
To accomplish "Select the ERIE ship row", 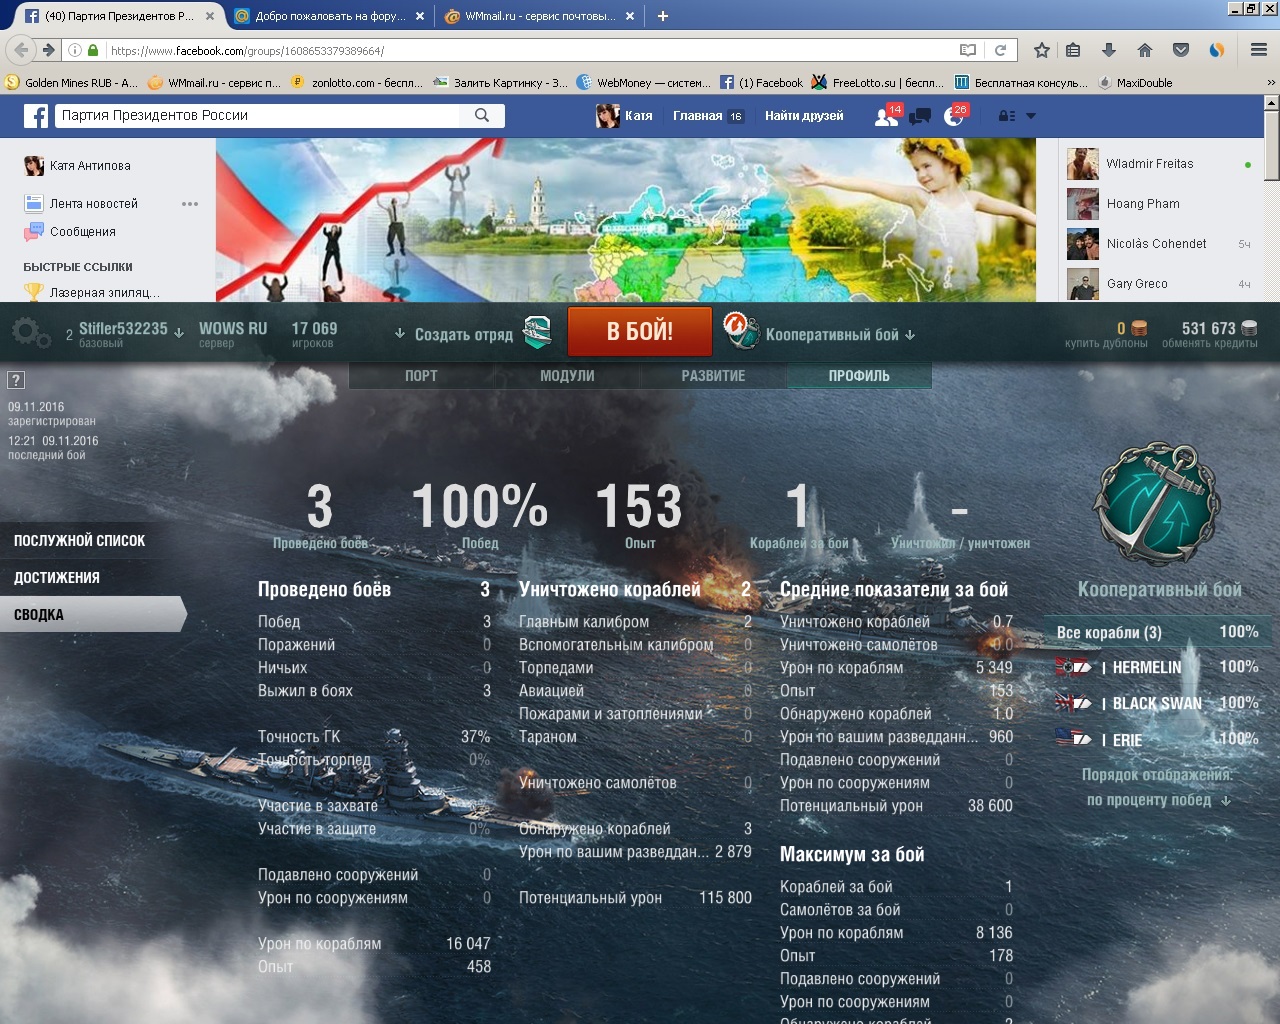I will [x=1157, y=739].
